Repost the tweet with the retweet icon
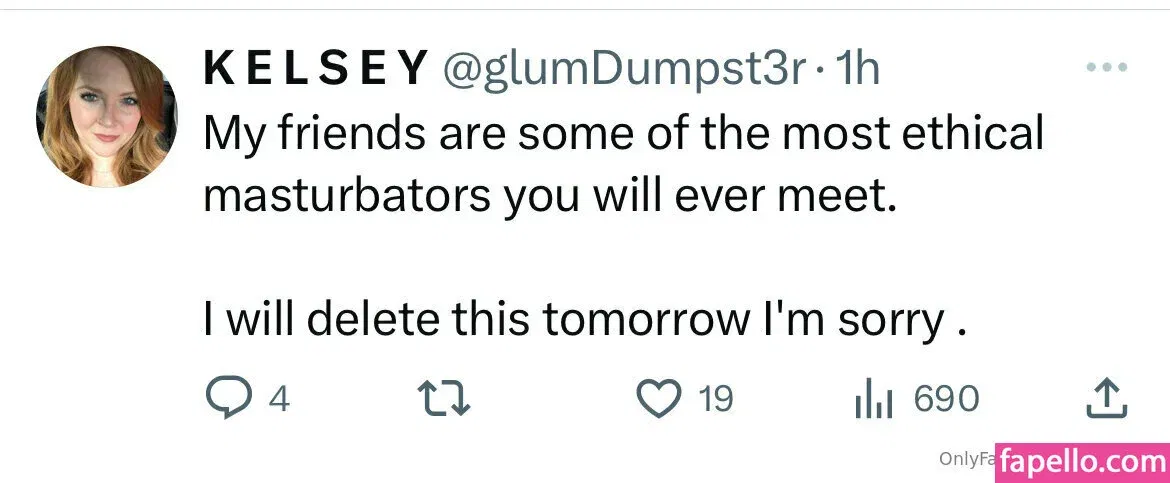The width and height of the screenshot is (1170, 483). pyautogui.click(x=443, y=400)
